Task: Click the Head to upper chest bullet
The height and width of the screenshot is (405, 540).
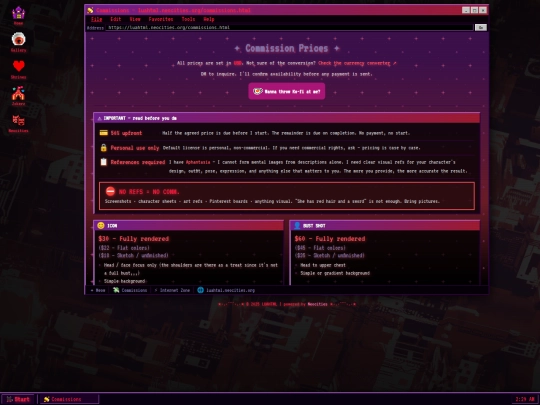Action: click(x=323, y=265)
